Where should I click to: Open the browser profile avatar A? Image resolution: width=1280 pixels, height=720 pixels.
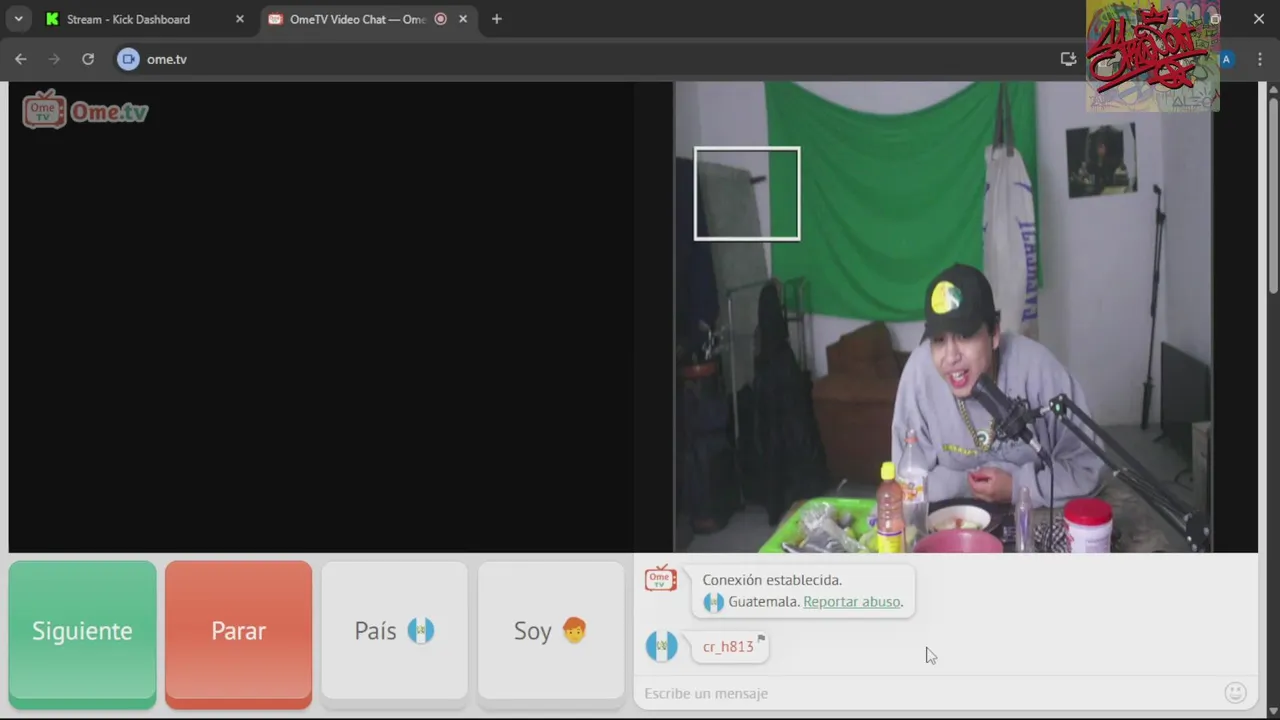(1226, 59)
